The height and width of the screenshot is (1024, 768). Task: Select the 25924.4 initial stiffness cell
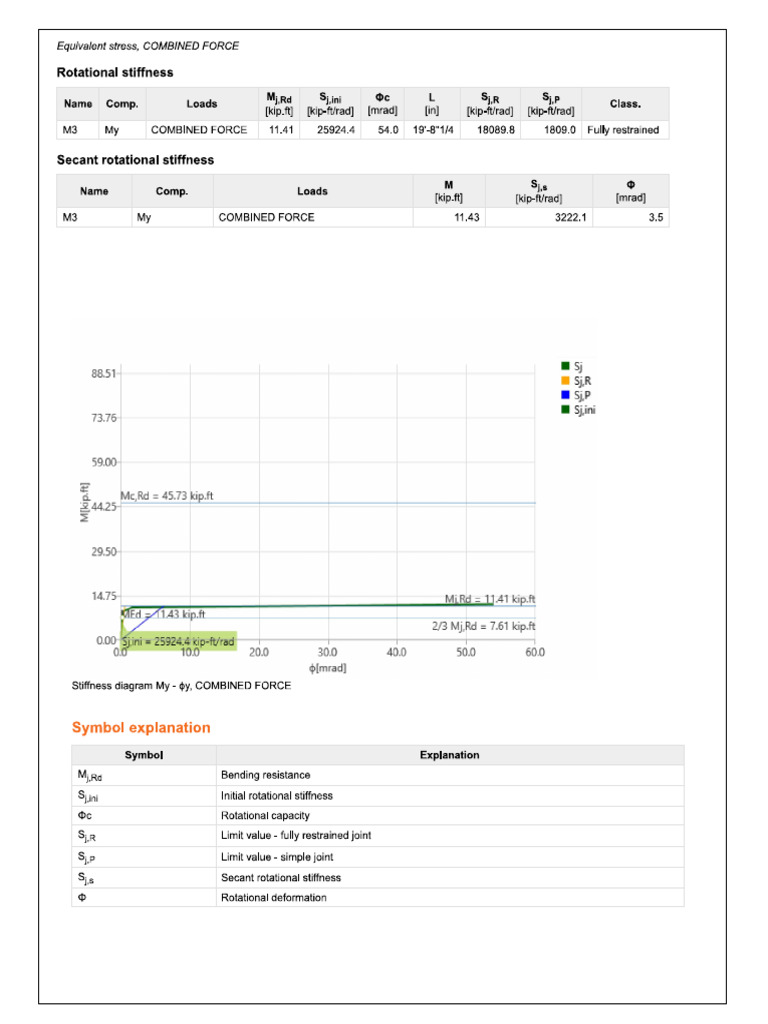[336, 130]
